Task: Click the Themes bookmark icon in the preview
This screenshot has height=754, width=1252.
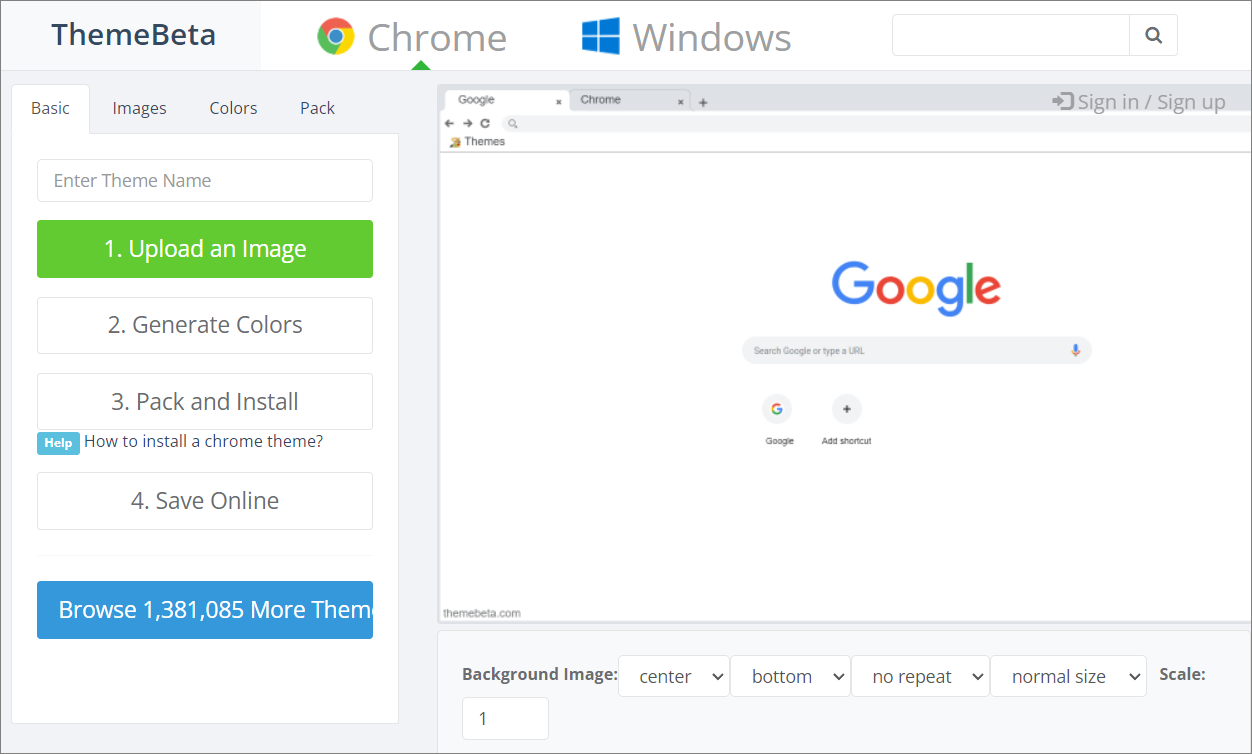Action: pos(455,141)
